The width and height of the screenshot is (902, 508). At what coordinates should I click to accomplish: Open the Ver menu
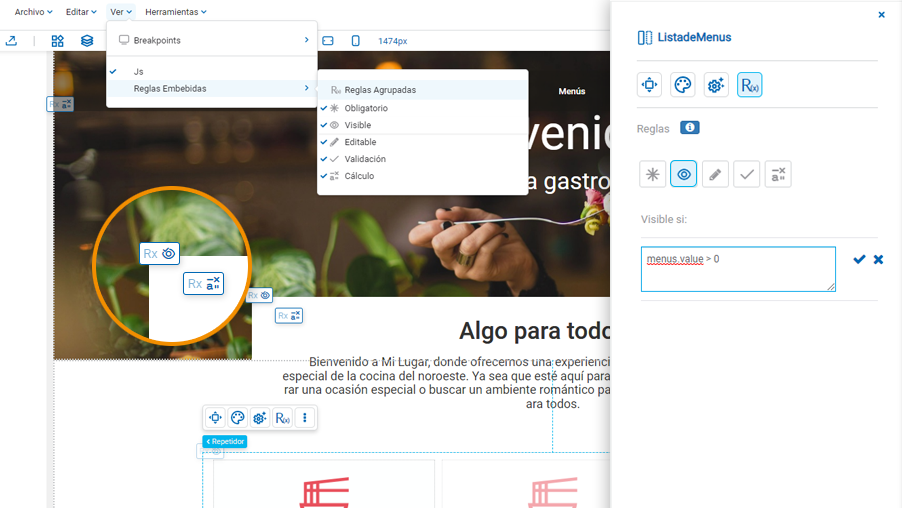121,12
